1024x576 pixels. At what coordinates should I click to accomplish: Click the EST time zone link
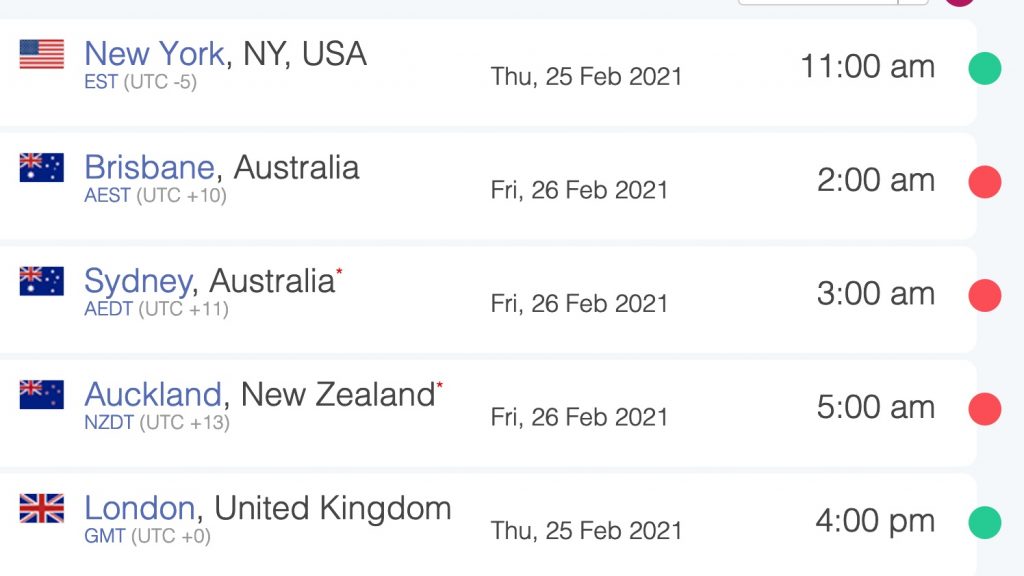[101, 82]
